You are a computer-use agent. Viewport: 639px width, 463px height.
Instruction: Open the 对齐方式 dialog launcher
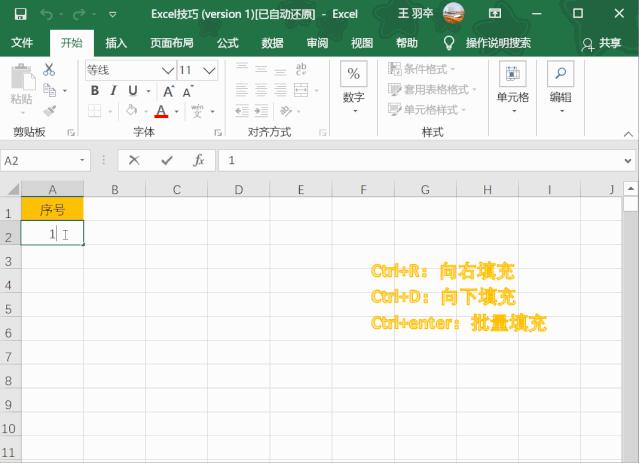[323, 132]
